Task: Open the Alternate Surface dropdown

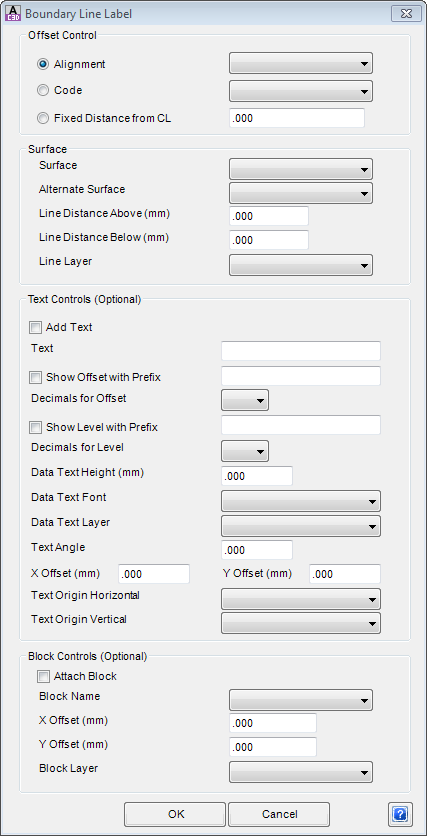Action: coord(301,193)
